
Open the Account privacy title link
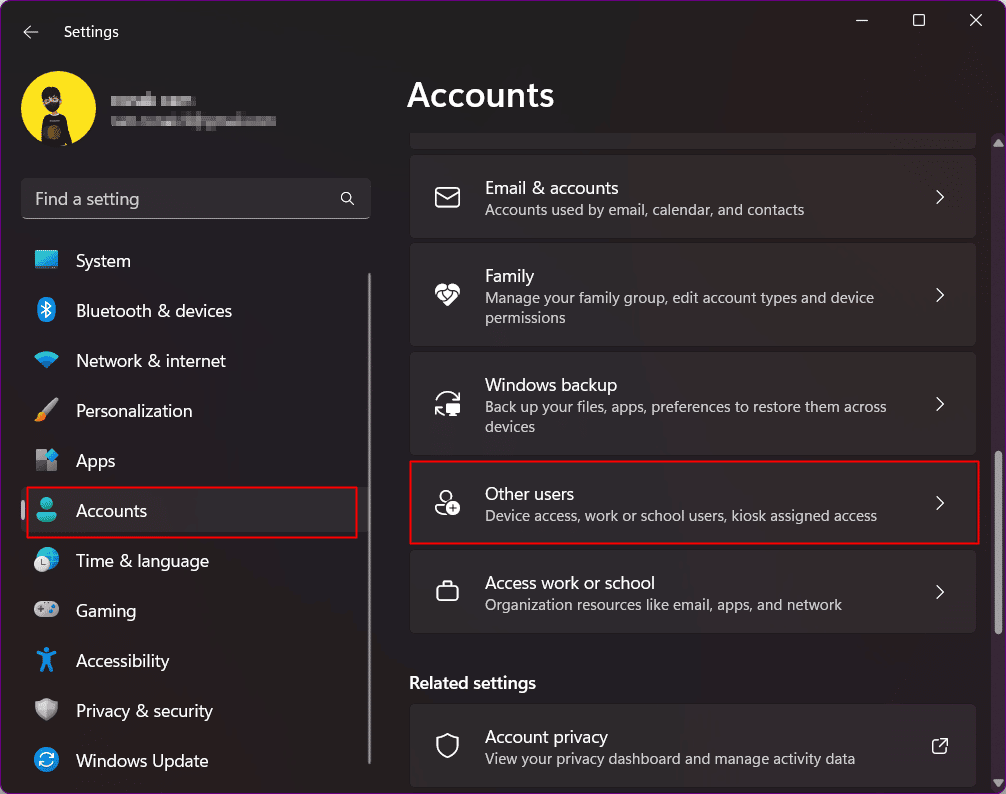pos(547,738)
